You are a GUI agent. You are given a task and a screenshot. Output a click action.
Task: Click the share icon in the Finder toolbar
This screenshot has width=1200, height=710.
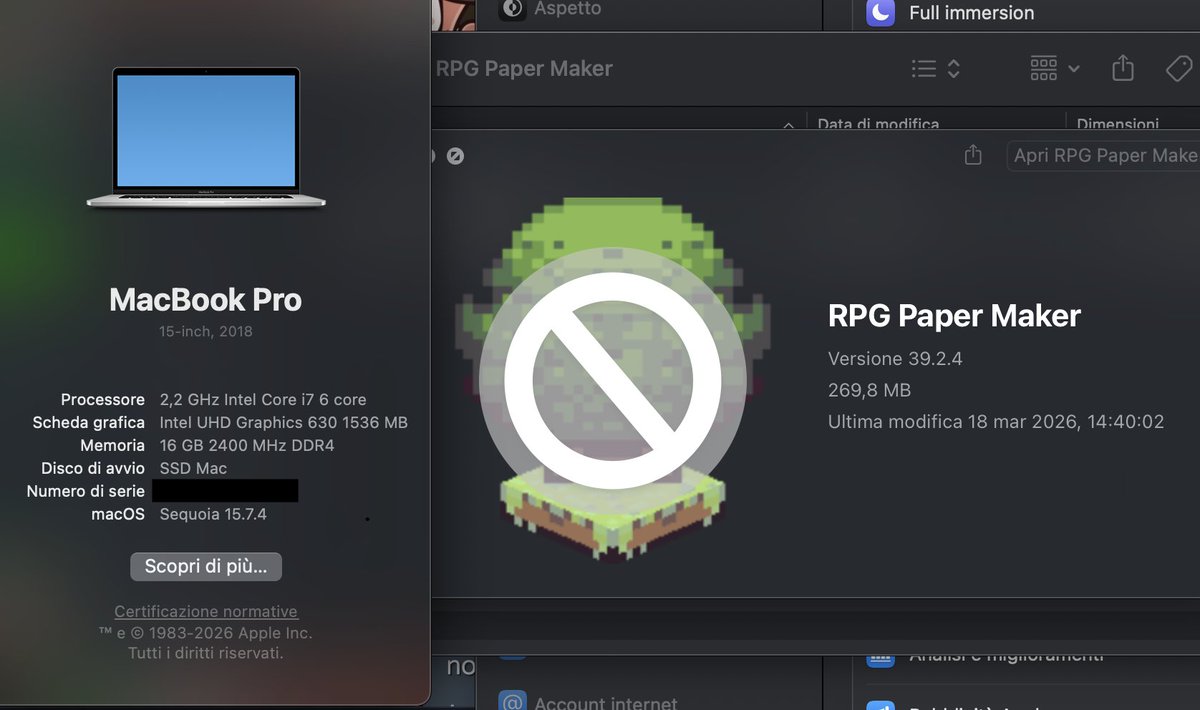pyautogui.click(x=1123, y=68)
